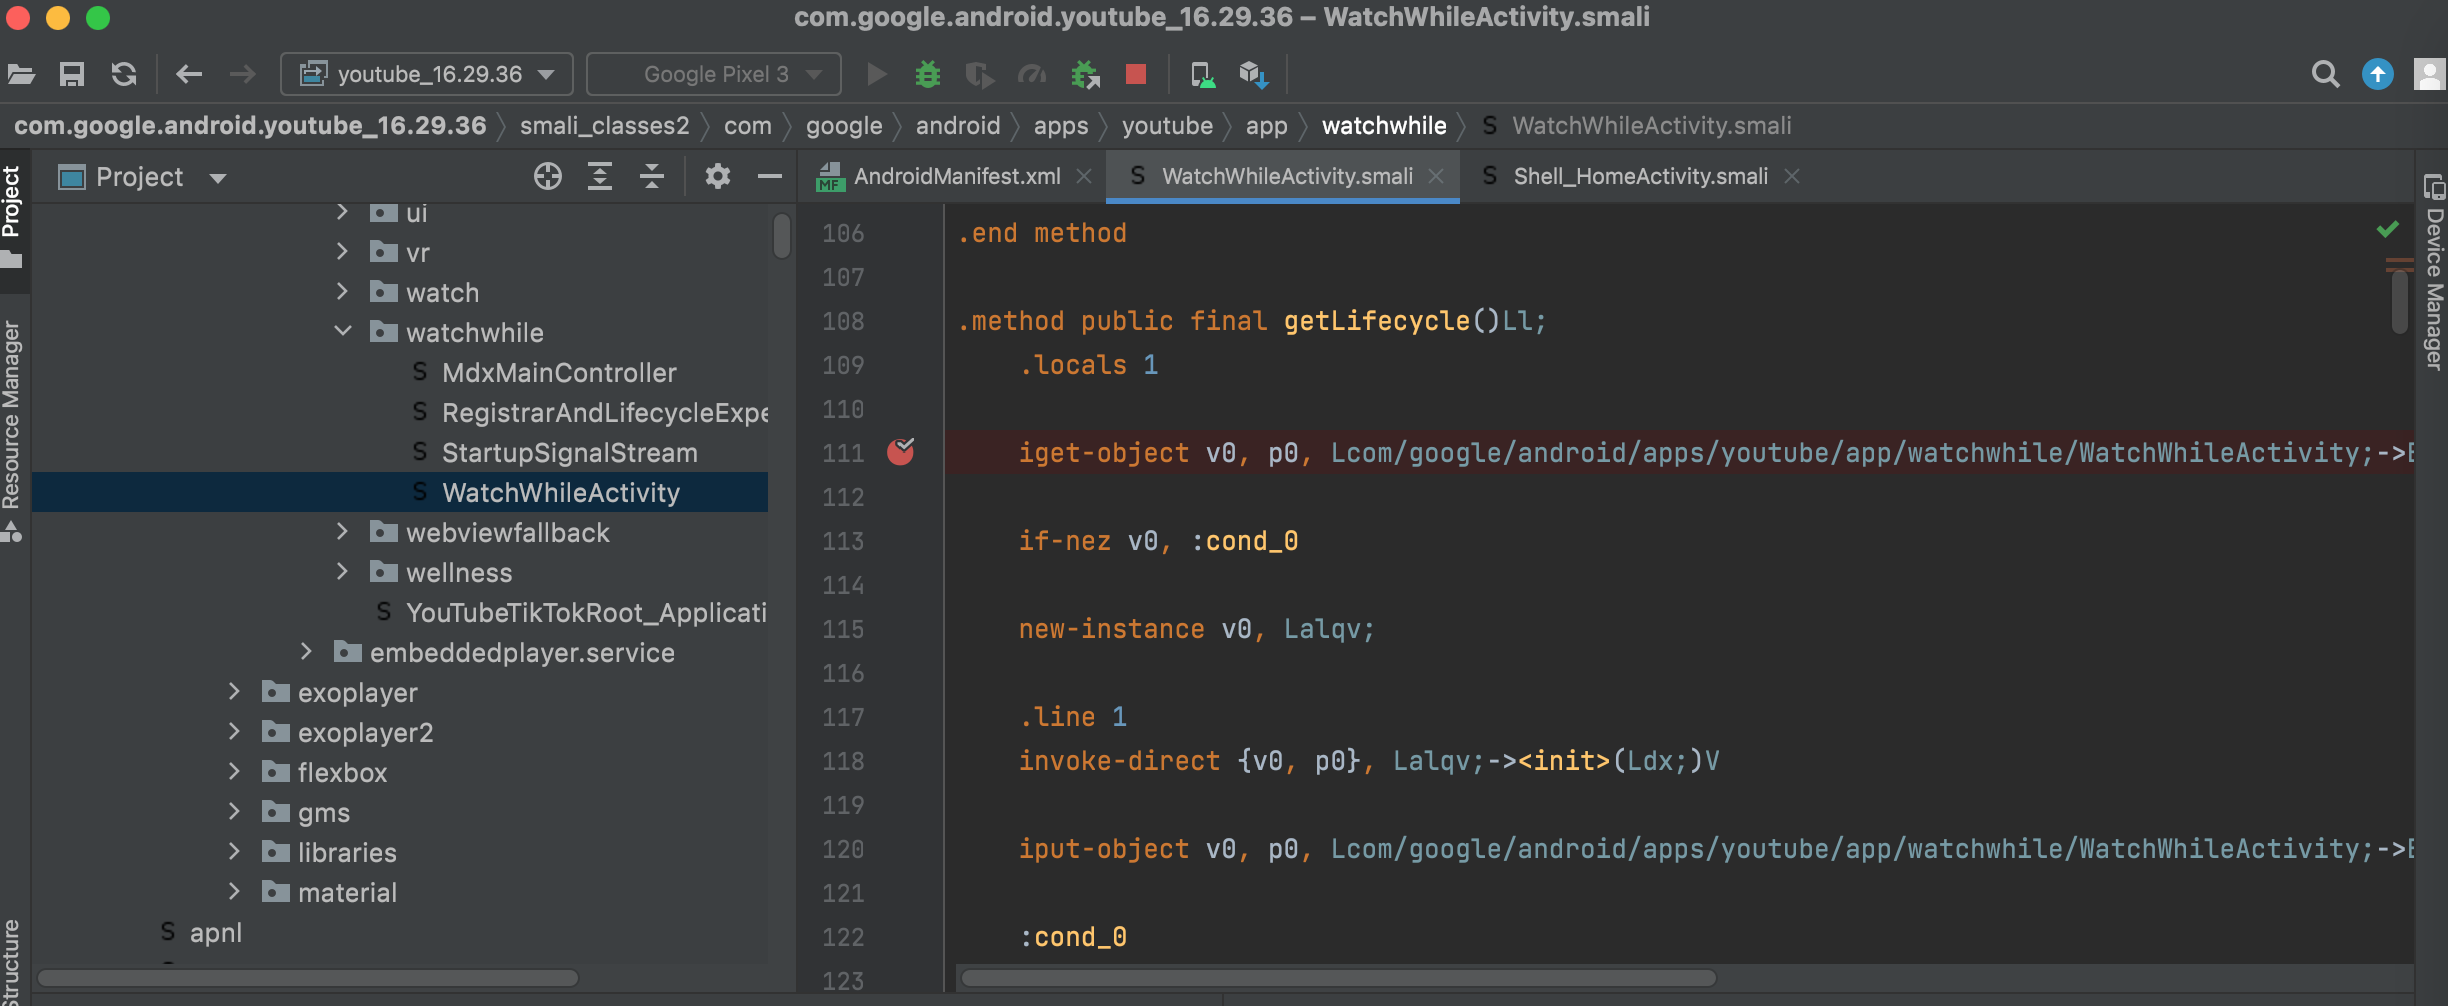
Task: Open the Device Manager toolbar icon
Action: (x=1202, y=74)
